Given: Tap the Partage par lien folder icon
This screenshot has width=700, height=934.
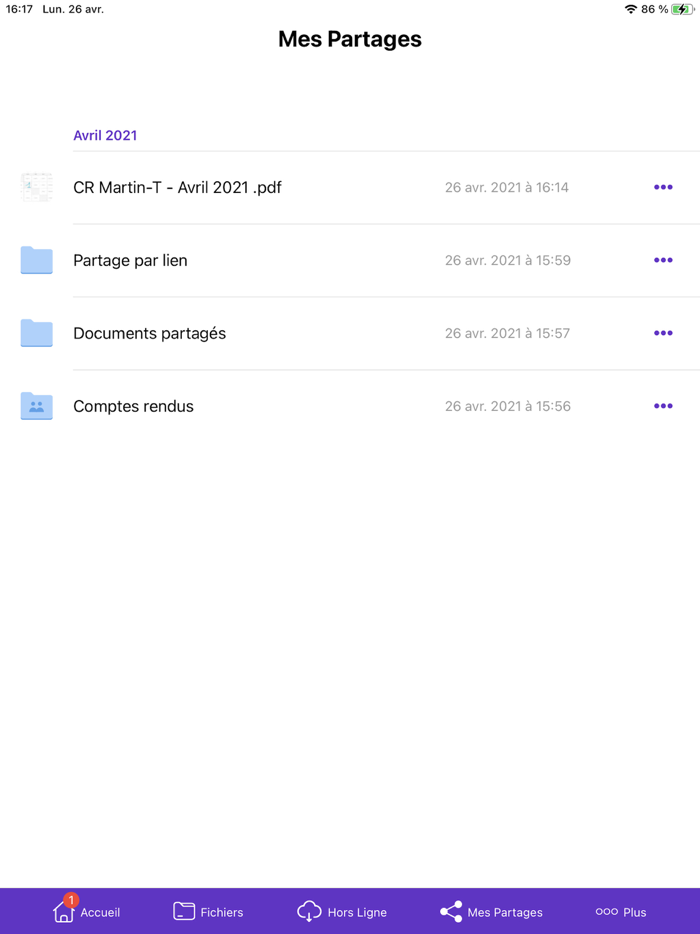Looking at the screenshot, I should tap(36, 260).
